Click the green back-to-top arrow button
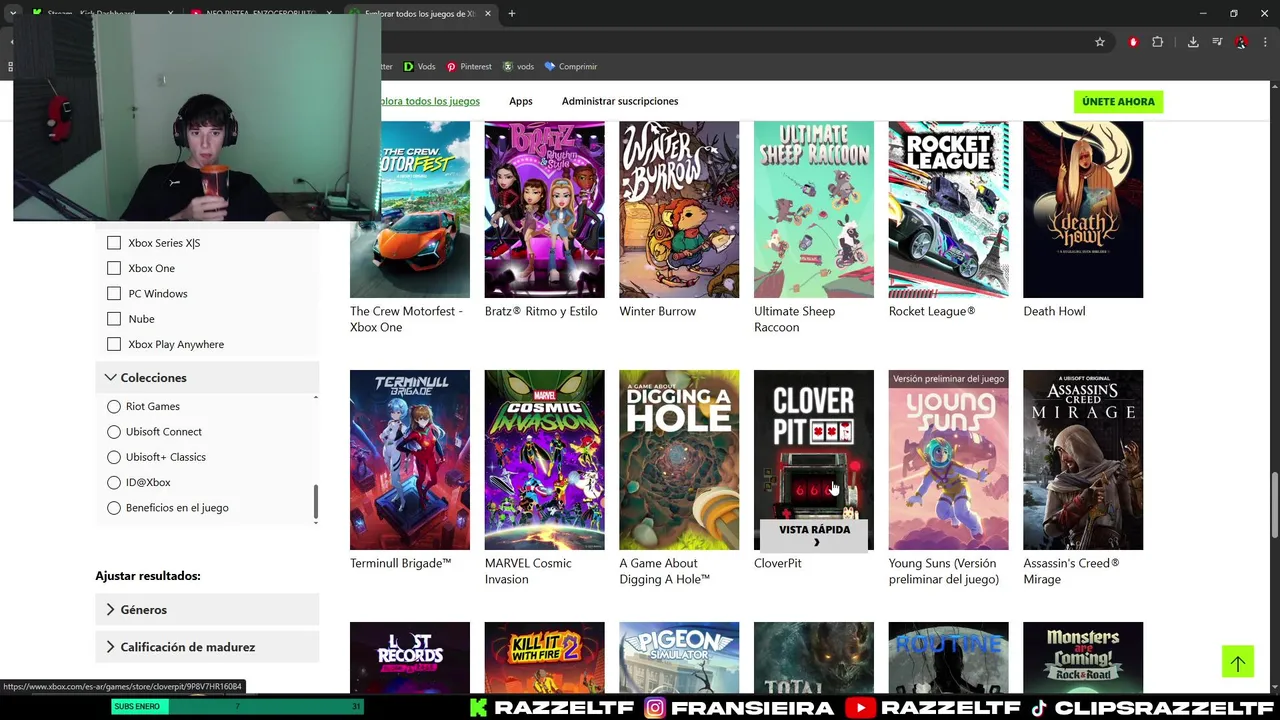The height and width of the screenshot is (720, 1280). [1237, 662]
